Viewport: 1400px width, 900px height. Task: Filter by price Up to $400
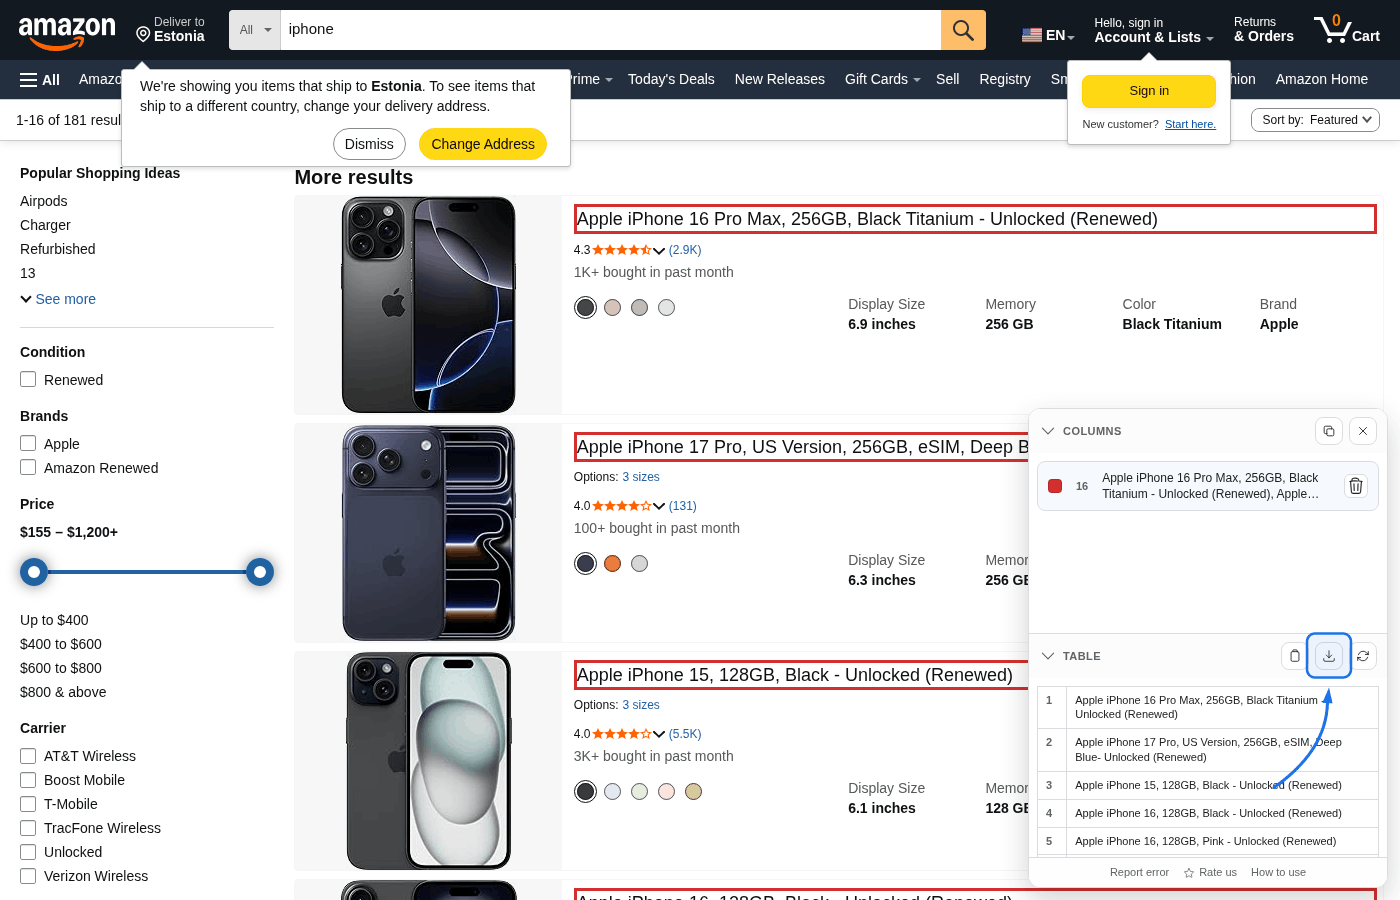[54, 620]
